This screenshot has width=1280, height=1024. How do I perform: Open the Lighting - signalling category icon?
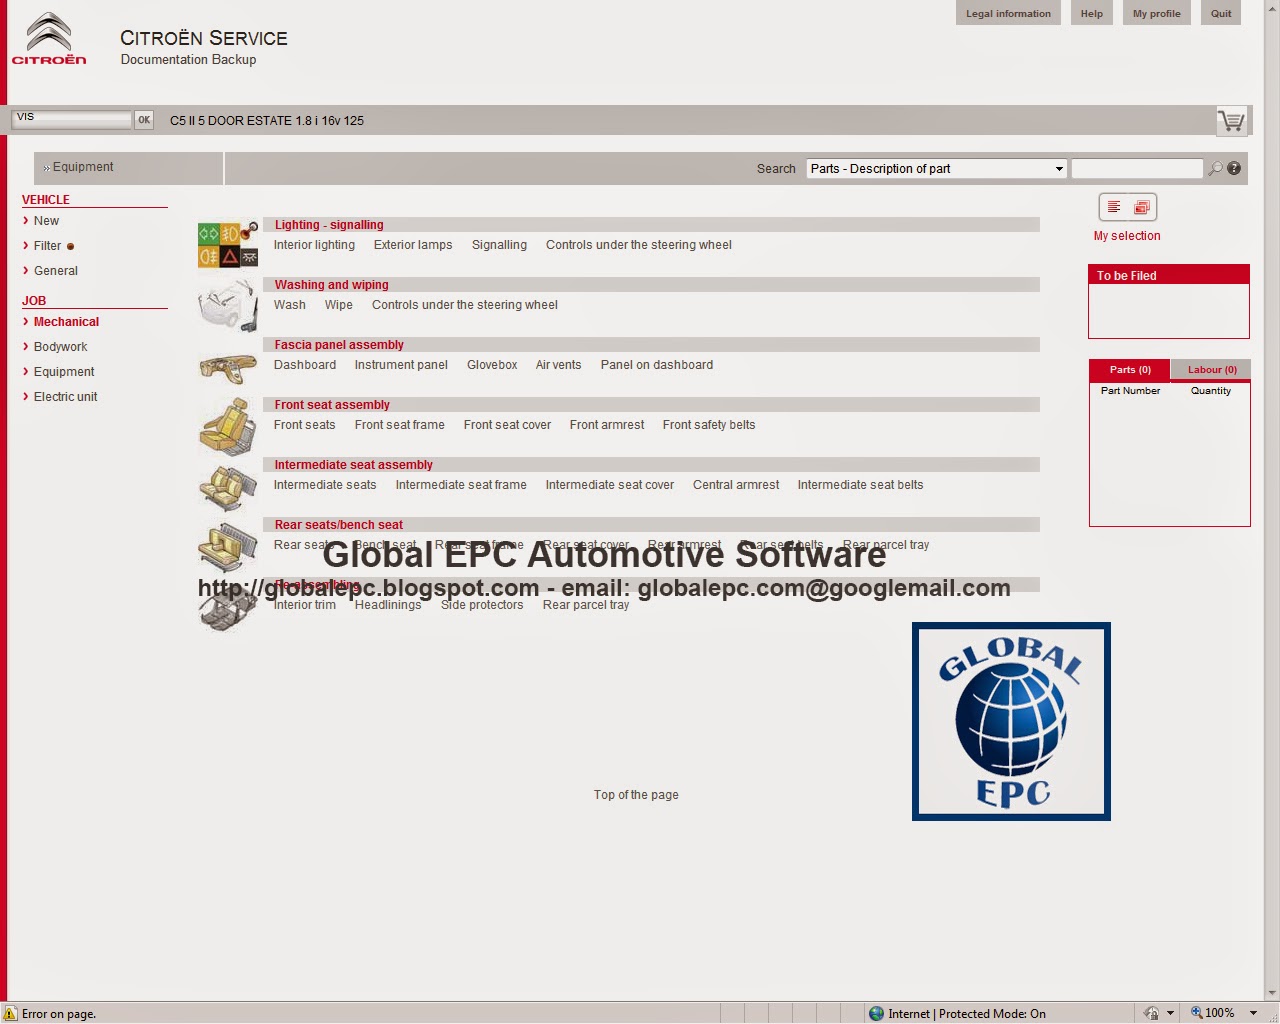(228, 245)
